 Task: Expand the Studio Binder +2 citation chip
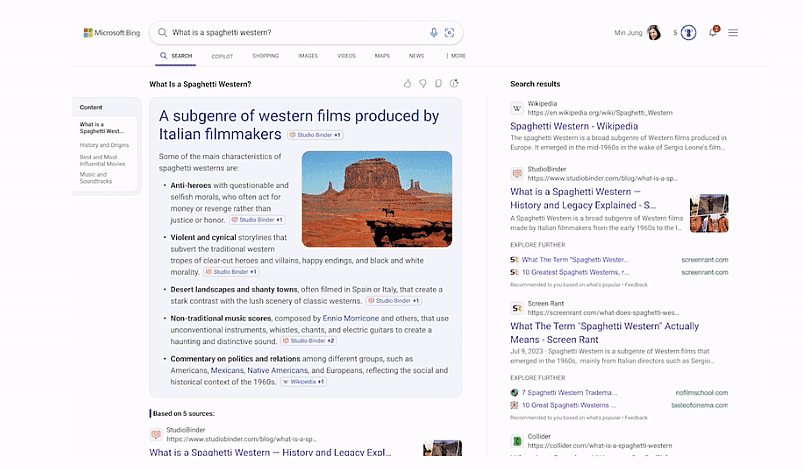click(309, 341)
